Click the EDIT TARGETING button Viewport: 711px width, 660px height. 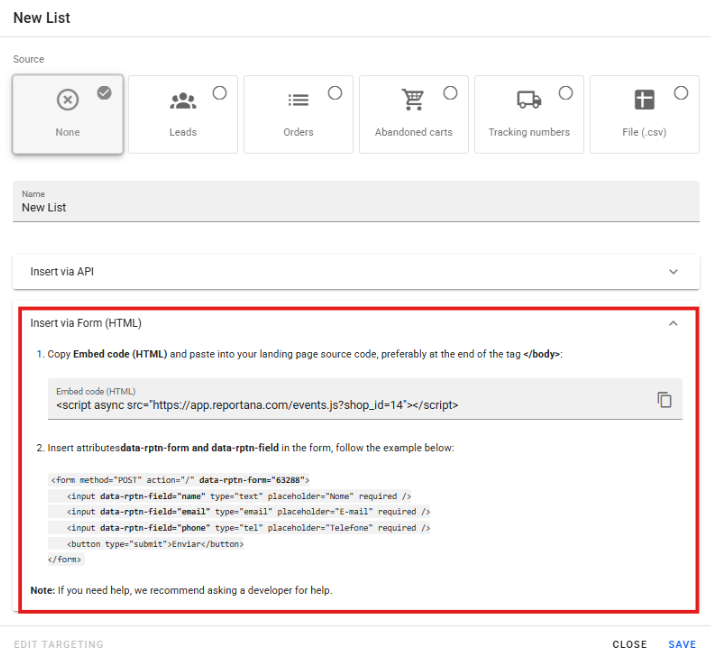(x=58, y=645)
